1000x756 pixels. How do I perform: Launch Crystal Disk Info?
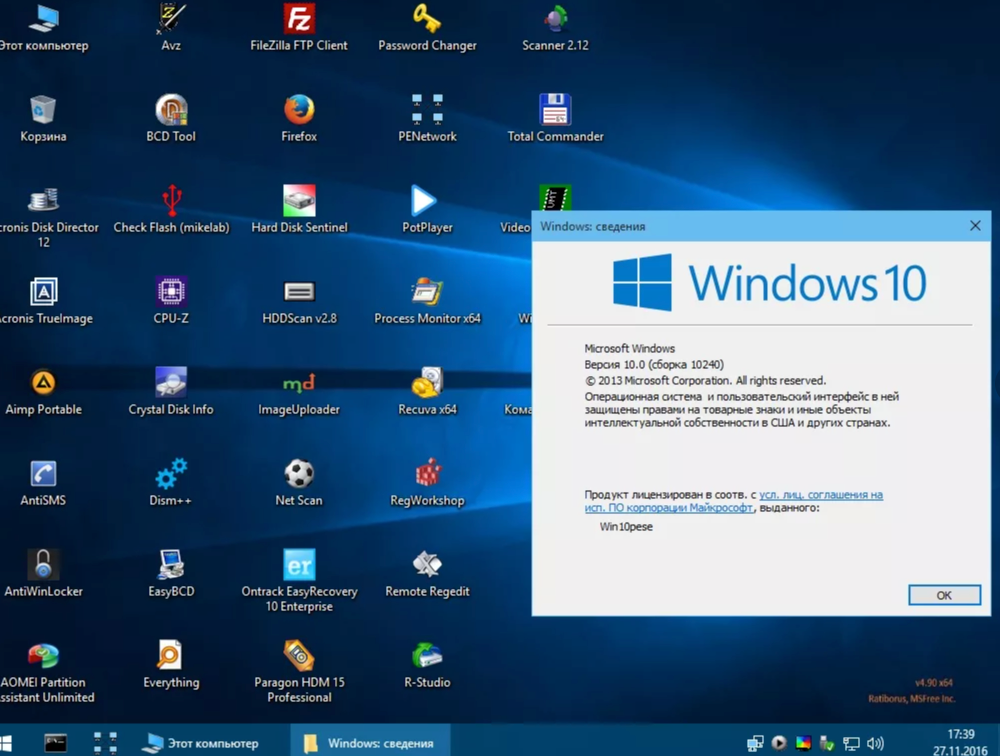pos(171,392)
